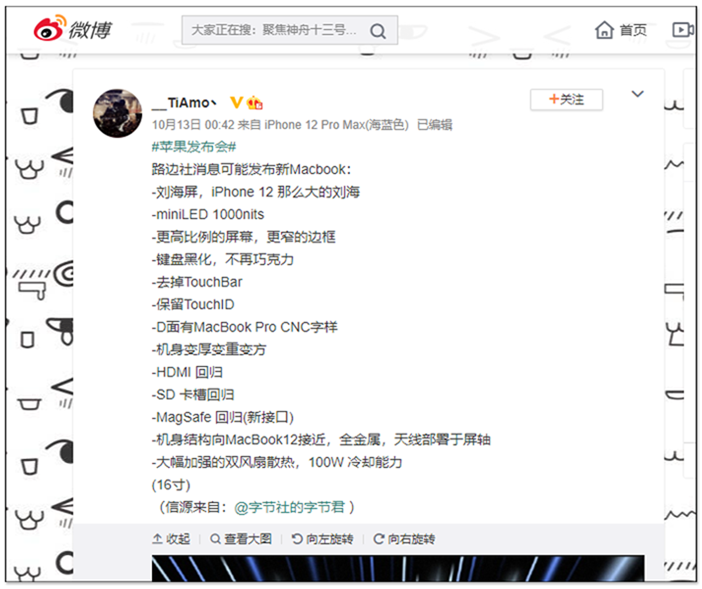The image size is (702, 589).
Task: Focus the Weibo search box
Action: click(x=290, y=30)
